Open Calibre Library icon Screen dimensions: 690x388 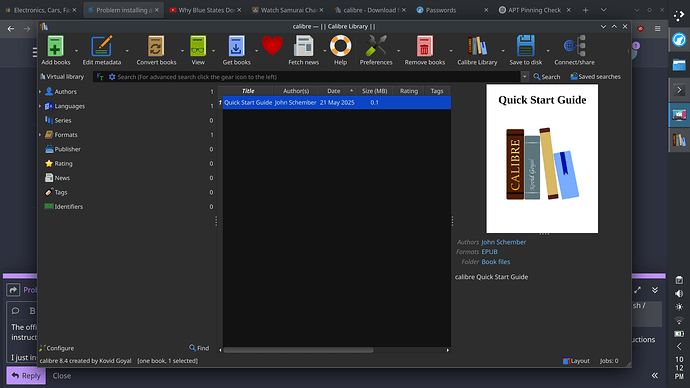coord(477,46)
